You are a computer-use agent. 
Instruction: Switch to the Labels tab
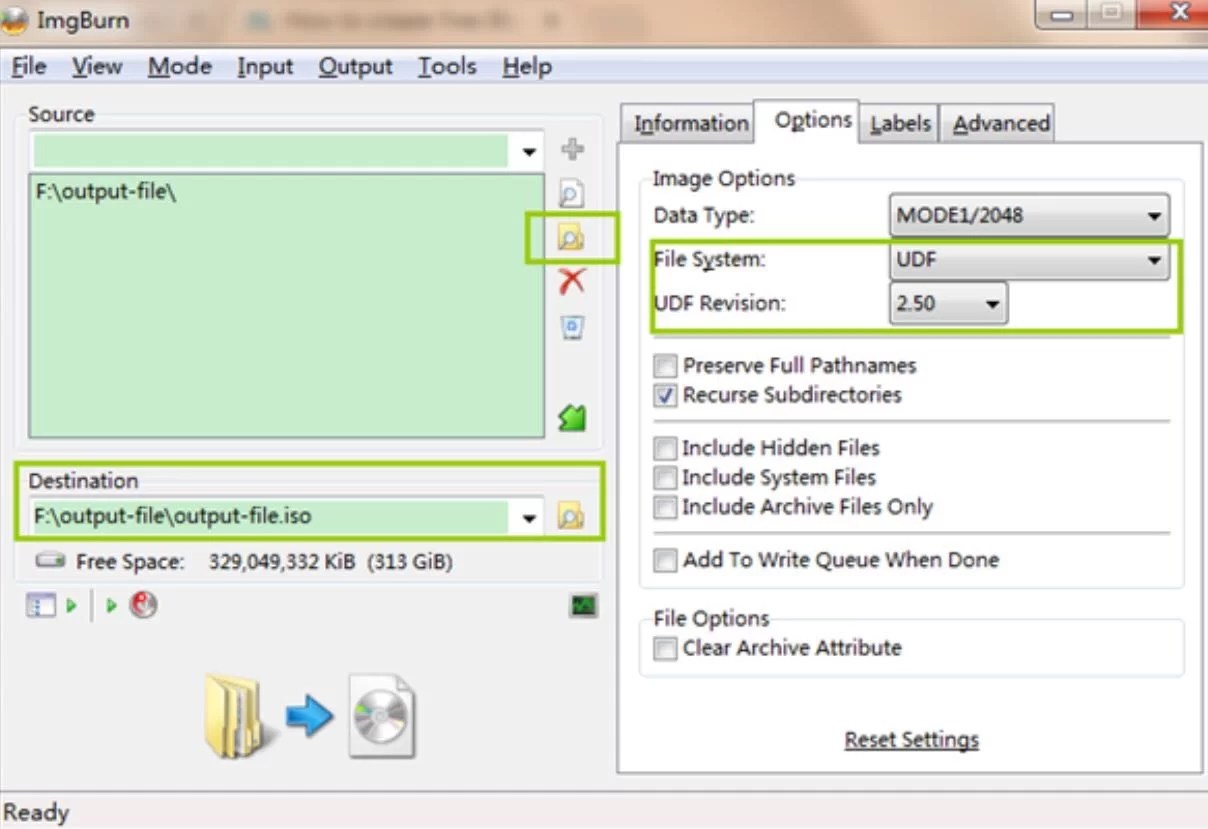898,122
